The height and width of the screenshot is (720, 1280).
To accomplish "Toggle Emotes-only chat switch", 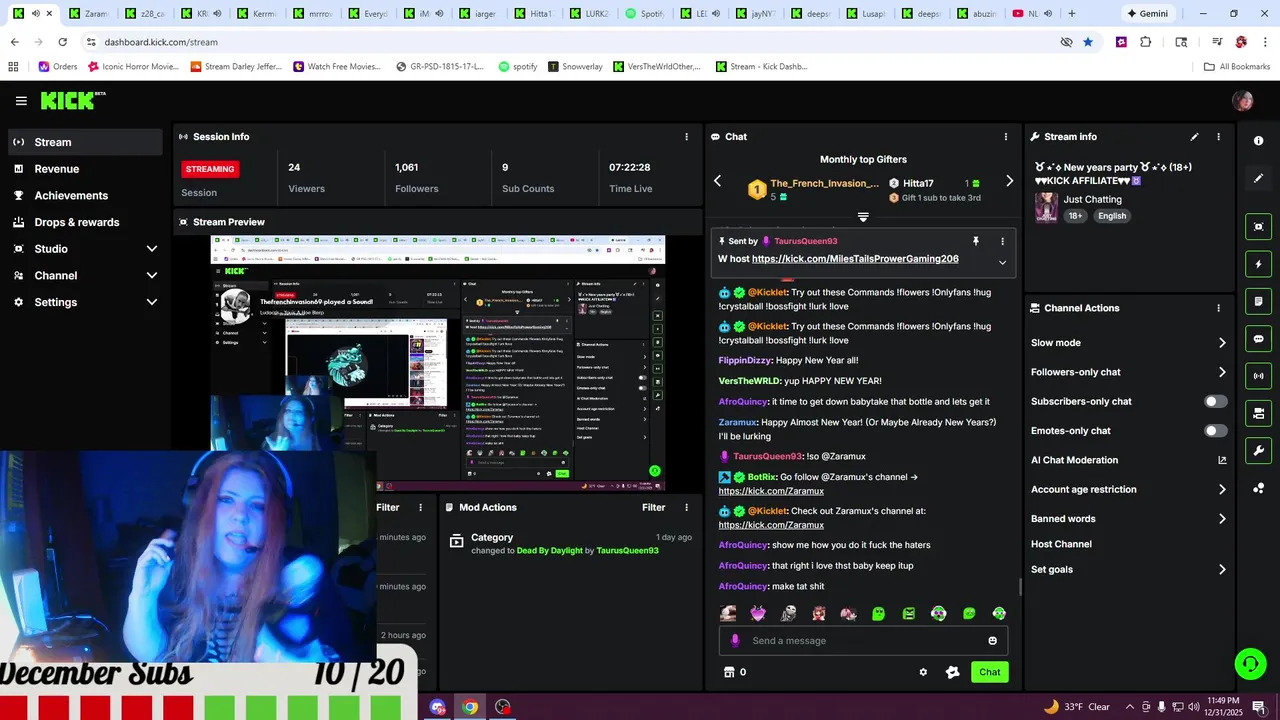I will pyautogui.click(x=1215, y=431).
